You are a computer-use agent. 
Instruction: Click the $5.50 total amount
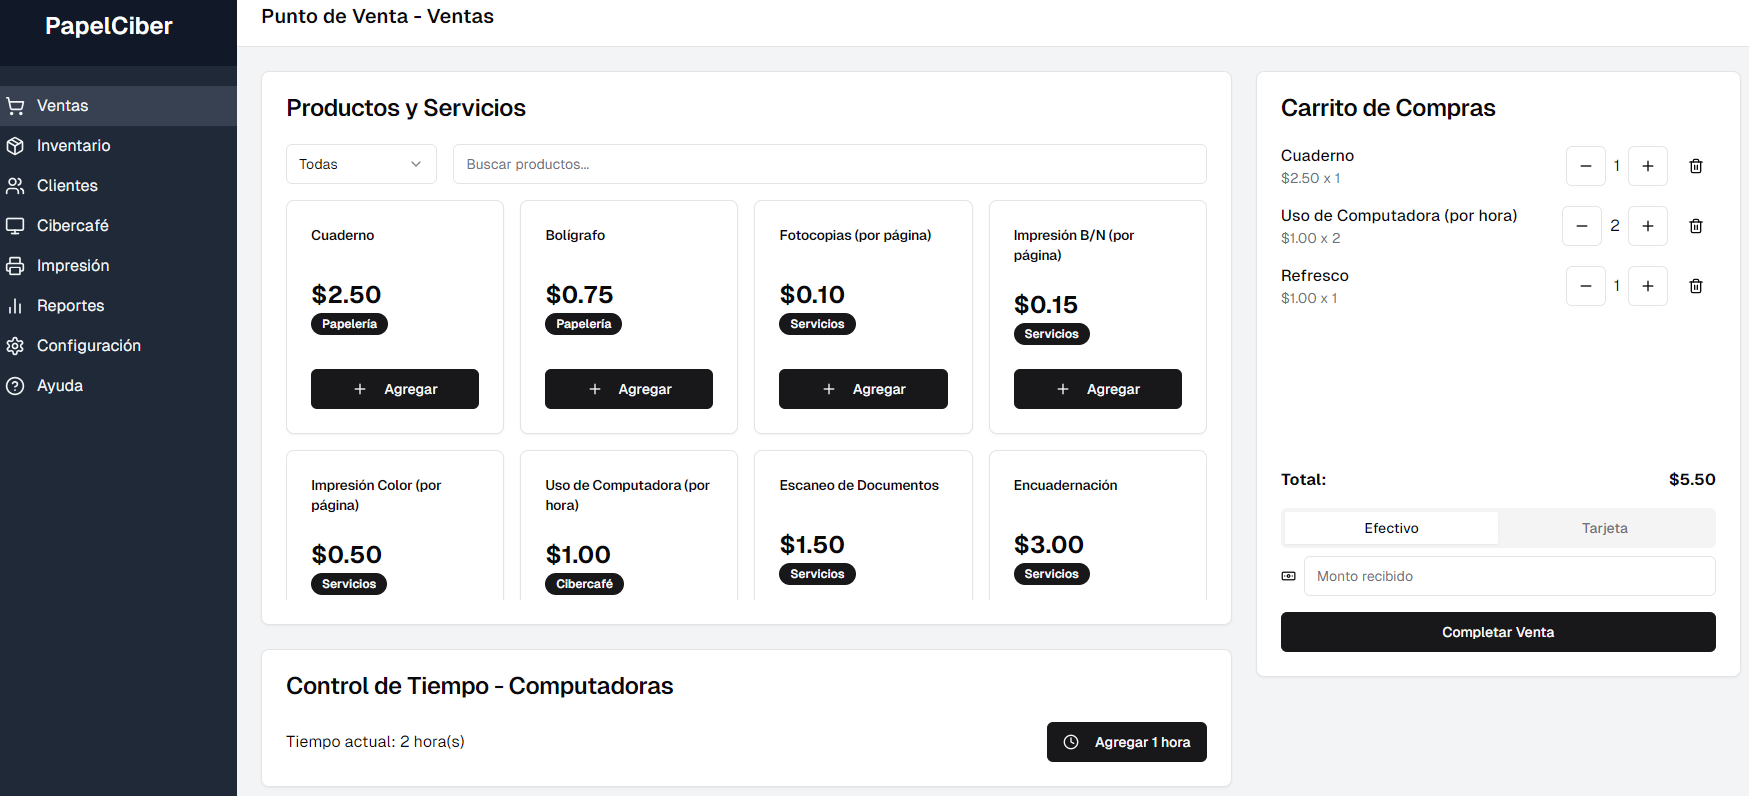(x=1692, y=479)
